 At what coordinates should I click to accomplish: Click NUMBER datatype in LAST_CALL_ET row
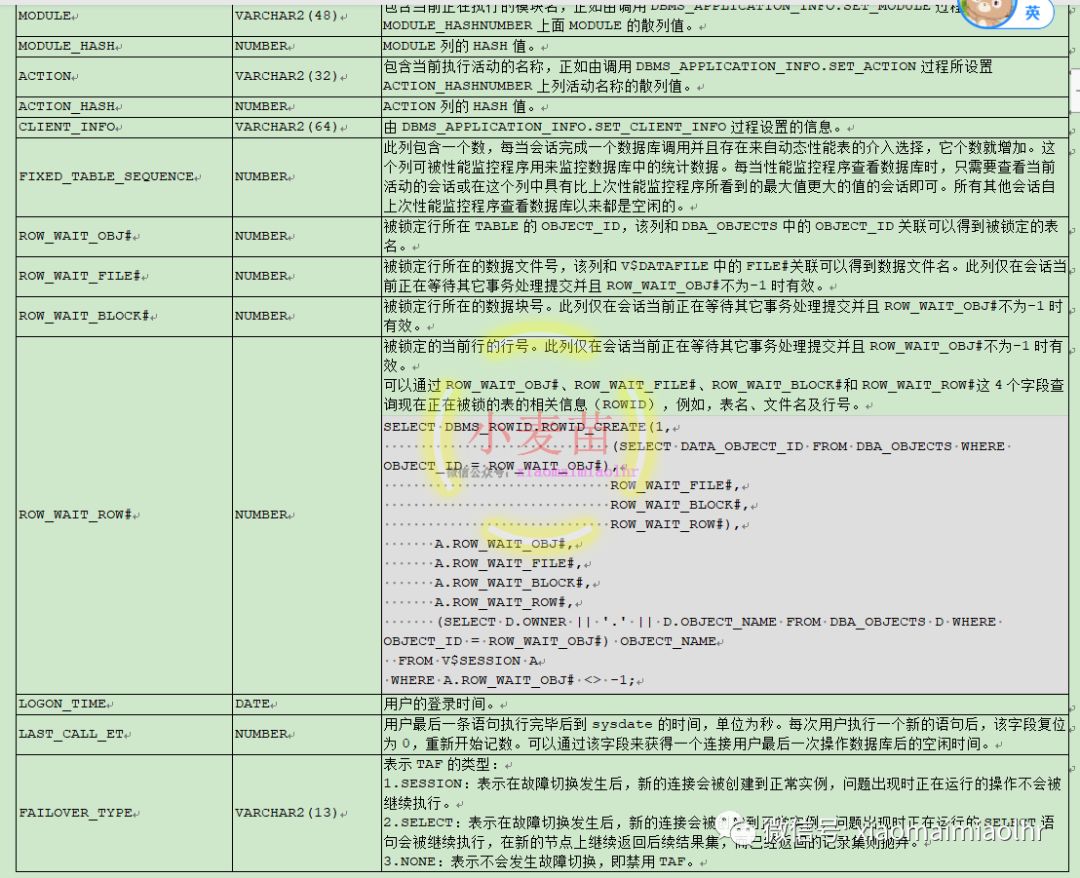pos(307,734)
